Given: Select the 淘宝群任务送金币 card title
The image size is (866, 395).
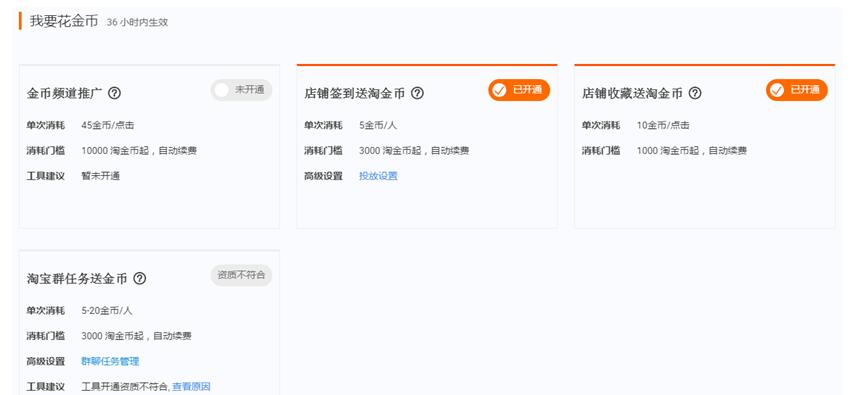Looking at the screenshot, I should point(77,278).
